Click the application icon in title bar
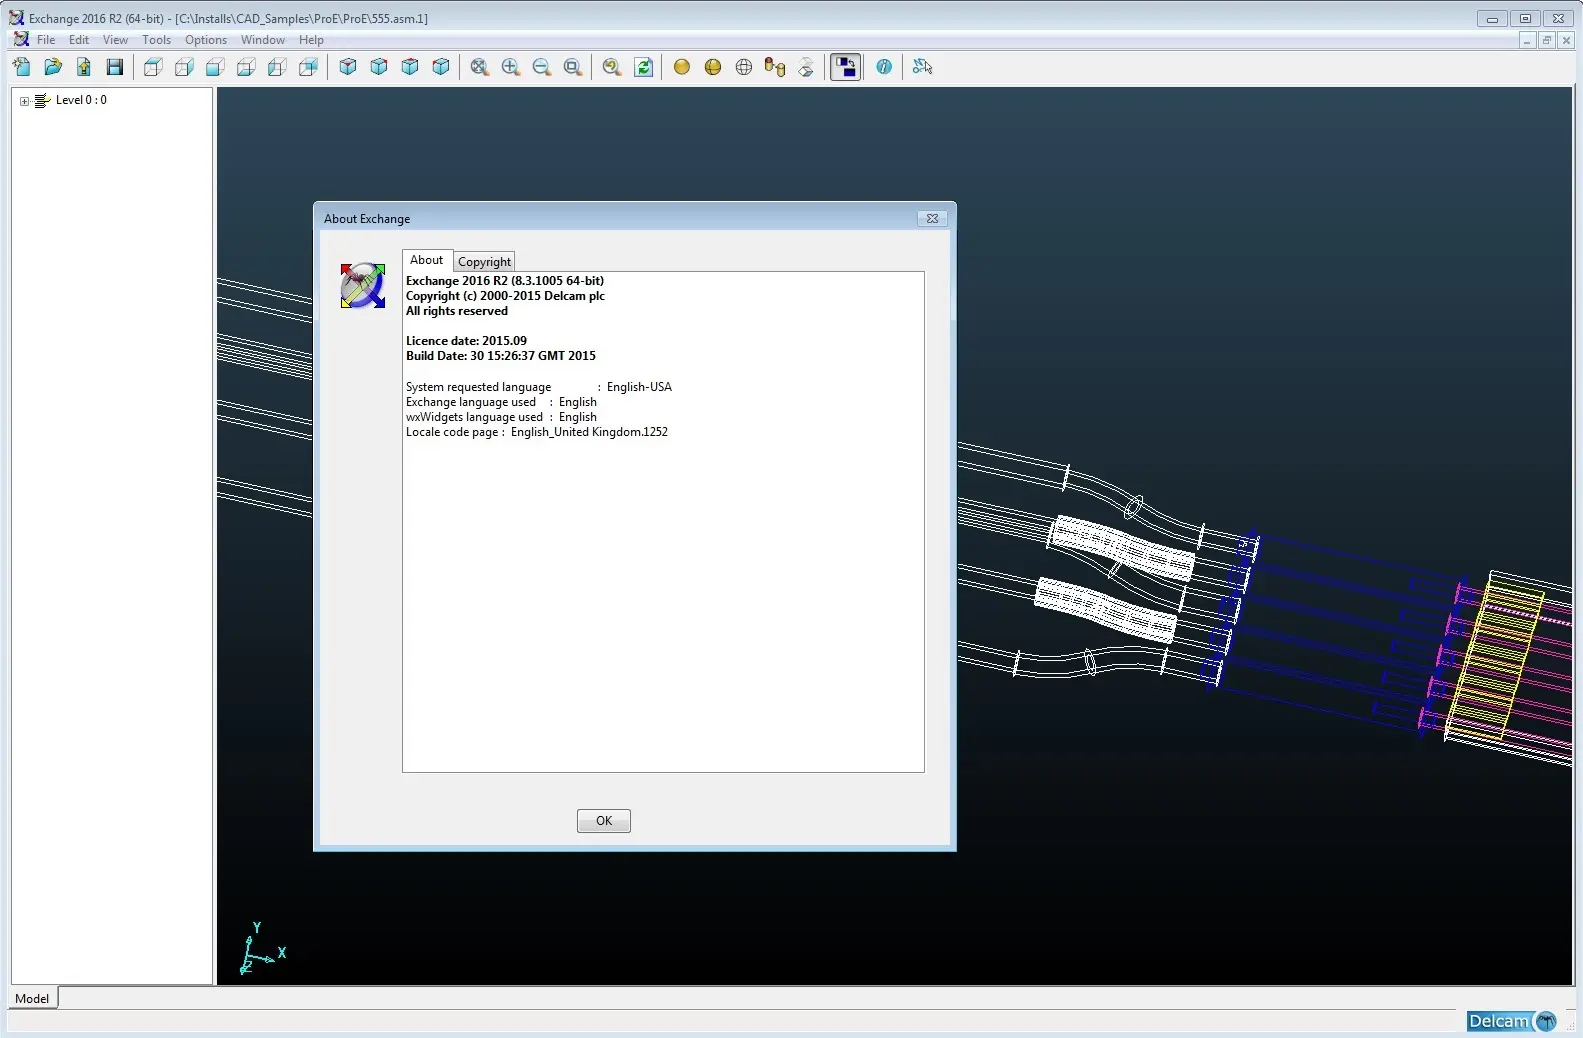Image resolution: width=1583 pixels, height=1038 pixels. click(16, 18)
